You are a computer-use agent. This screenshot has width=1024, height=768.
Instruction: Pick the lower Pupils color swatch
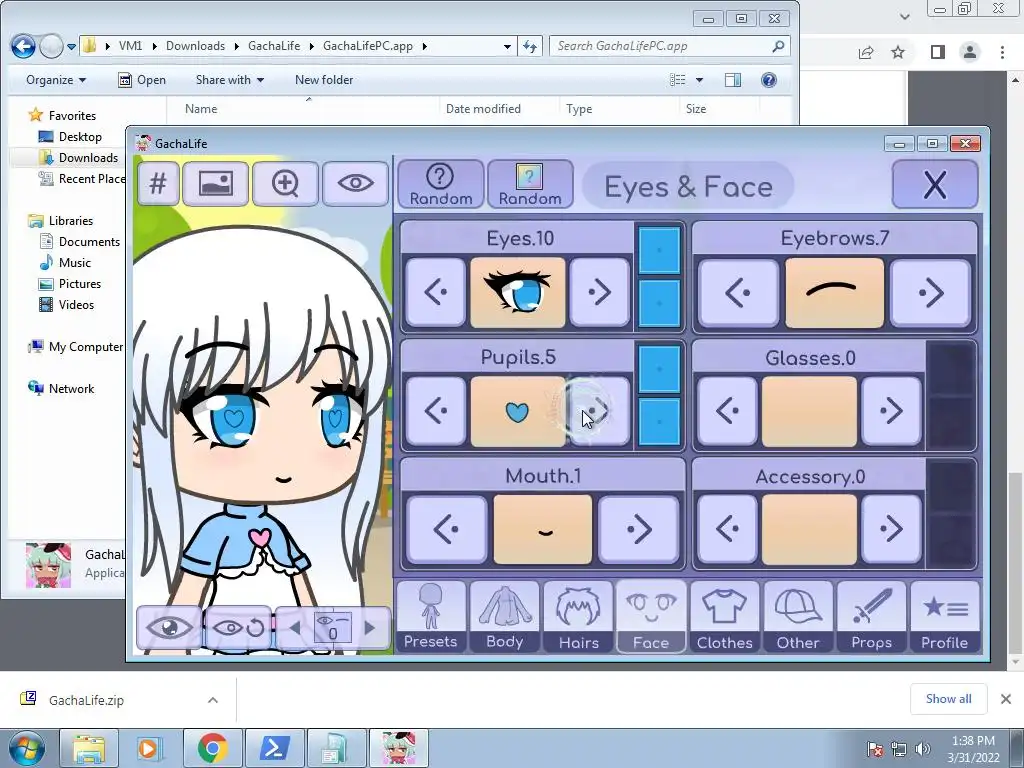(659, 422)
